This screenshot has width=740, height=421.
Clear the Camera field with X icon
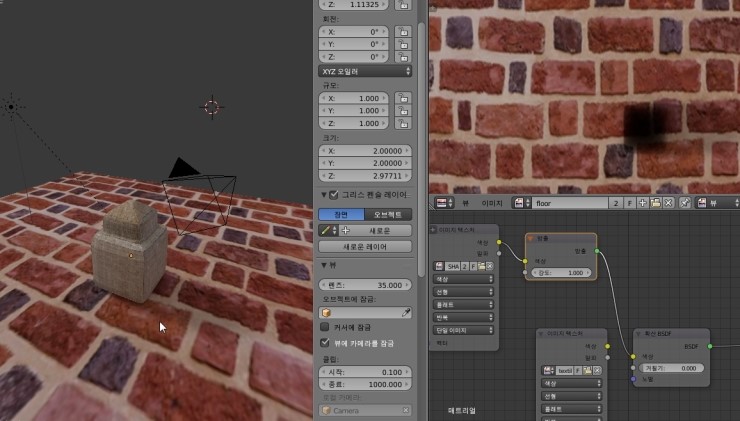coord(405,410)
